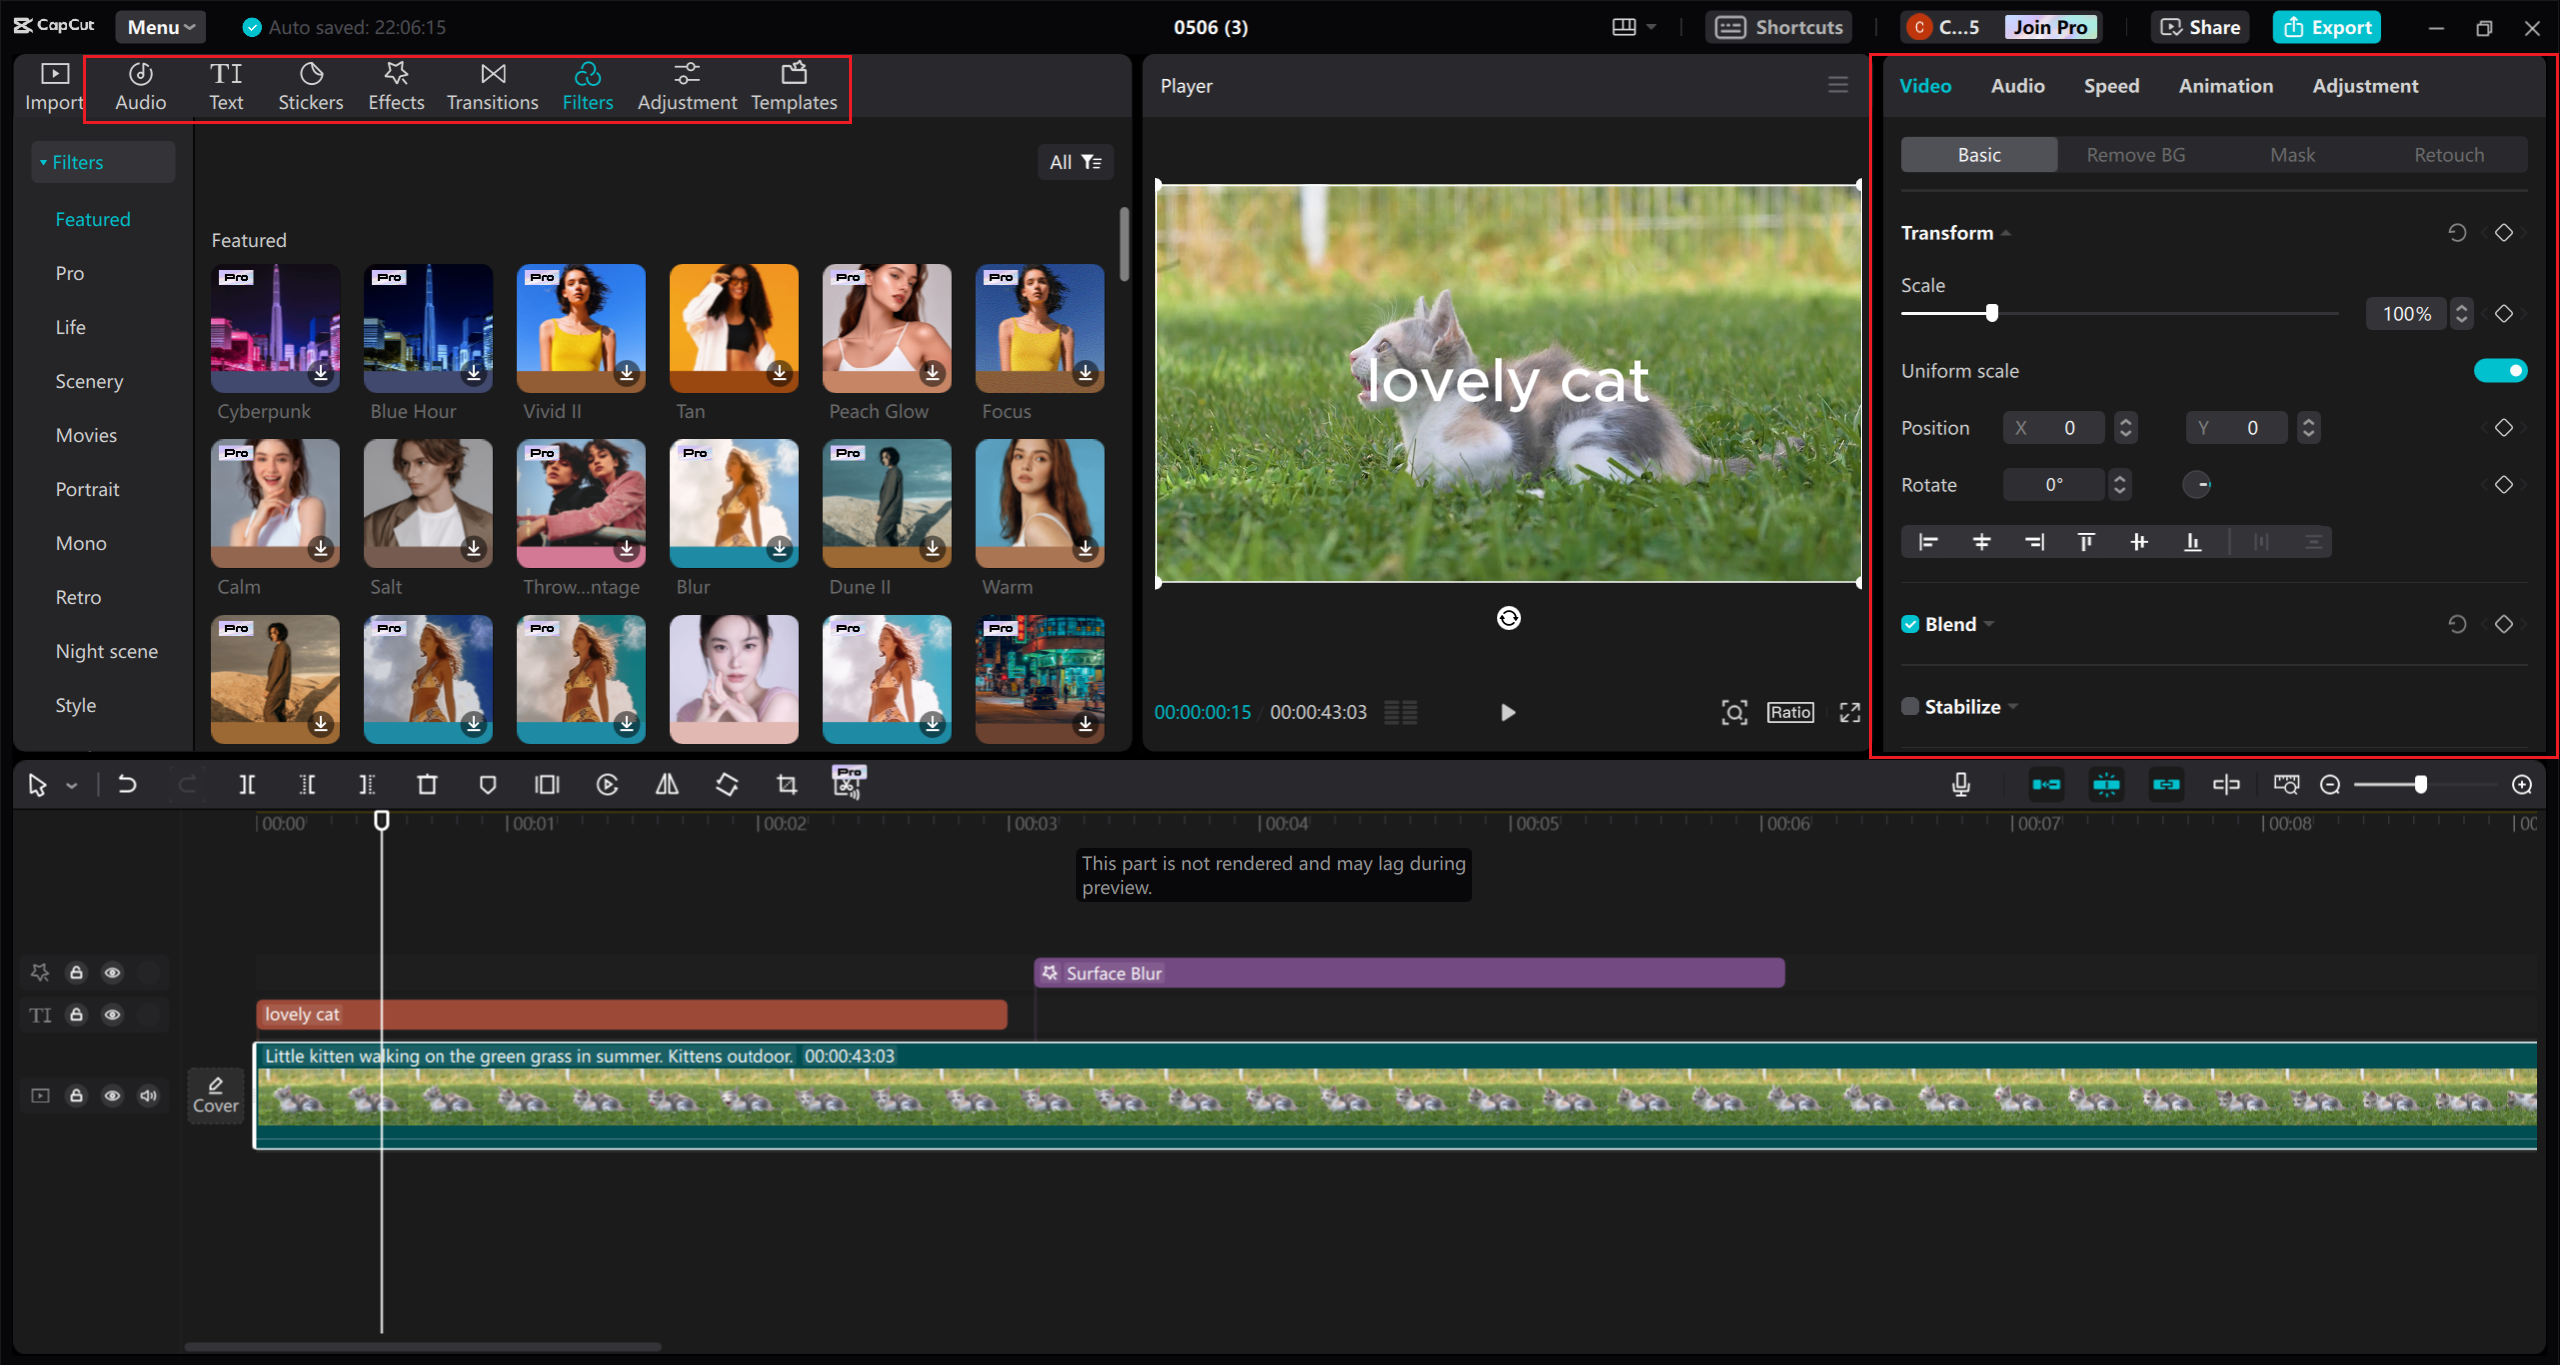
Task: Select the Portrait filter category
Action: tap(87, 489)
